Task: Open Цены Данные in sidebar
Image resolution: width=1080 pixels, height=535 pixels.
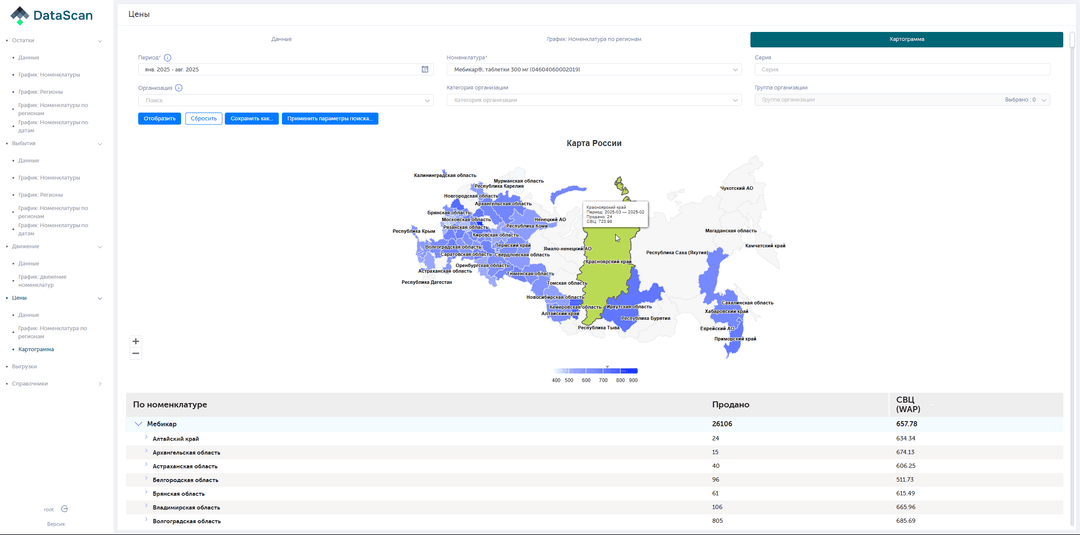Action: pyautogui.click(x=29, y=315)
